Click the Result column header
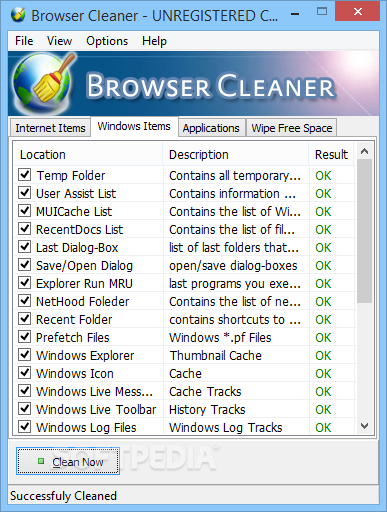The image size is (387, 512). pyautogui.click(x=331, y=154)
